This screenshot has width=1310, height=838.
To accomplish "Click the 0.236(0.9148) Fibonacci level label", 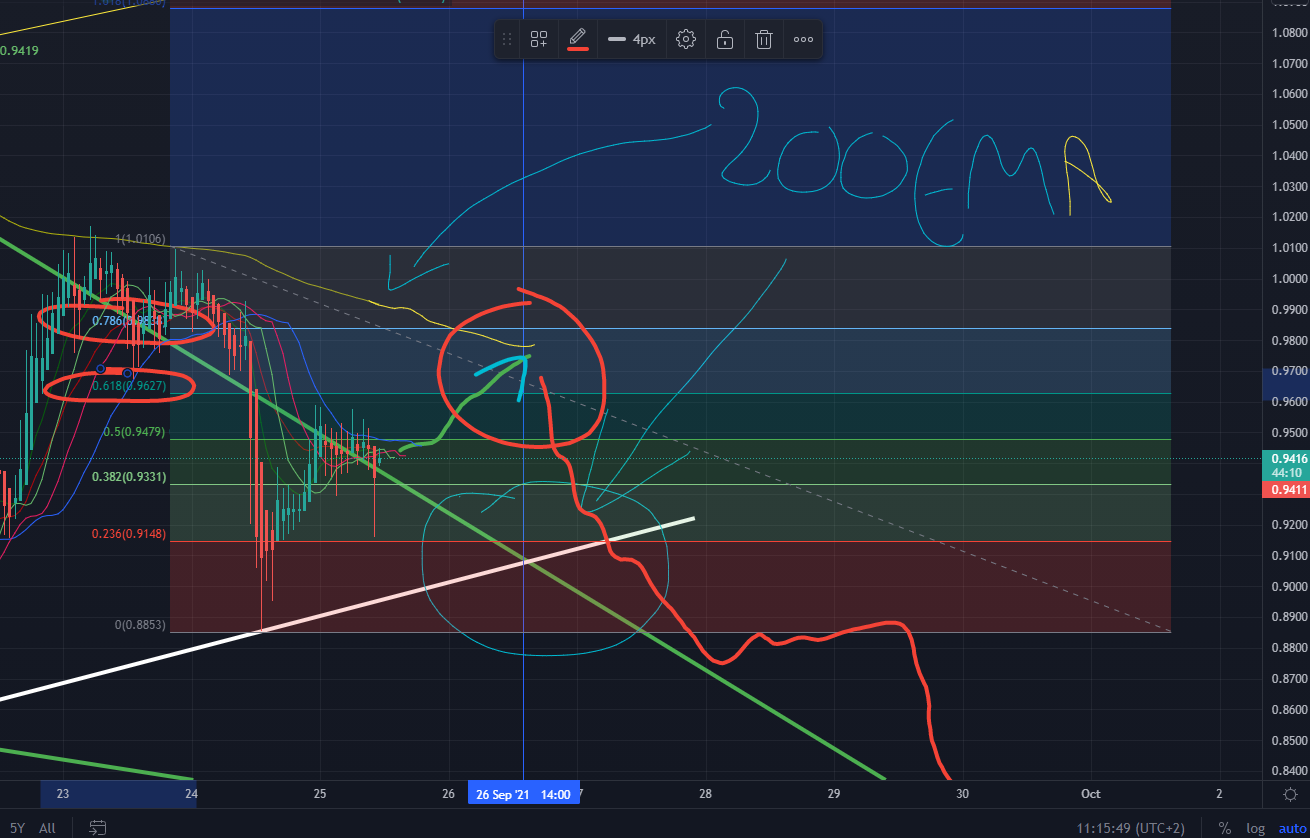I will coord(128,534).
